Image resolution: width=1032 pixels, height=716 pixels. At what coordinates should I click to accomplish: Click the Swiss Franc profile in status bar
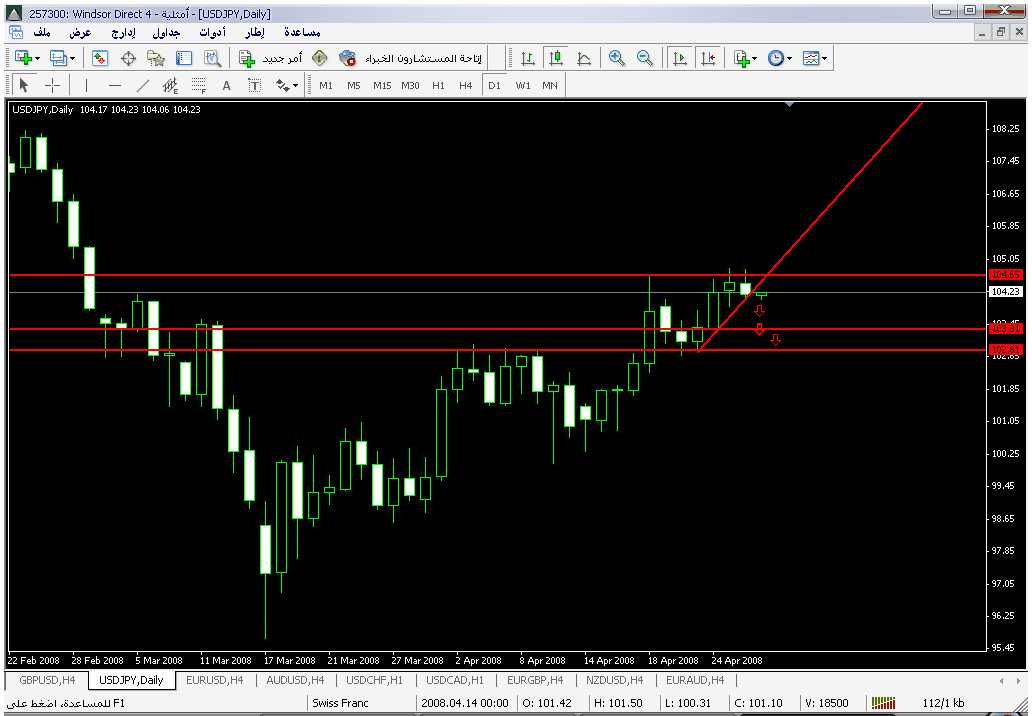tap(340, 703)
